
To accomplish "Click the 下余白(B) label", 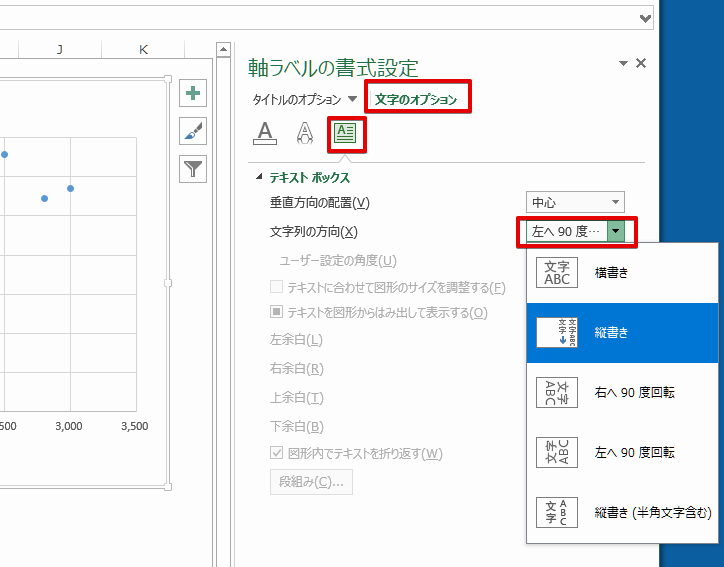I will [296, 426].
